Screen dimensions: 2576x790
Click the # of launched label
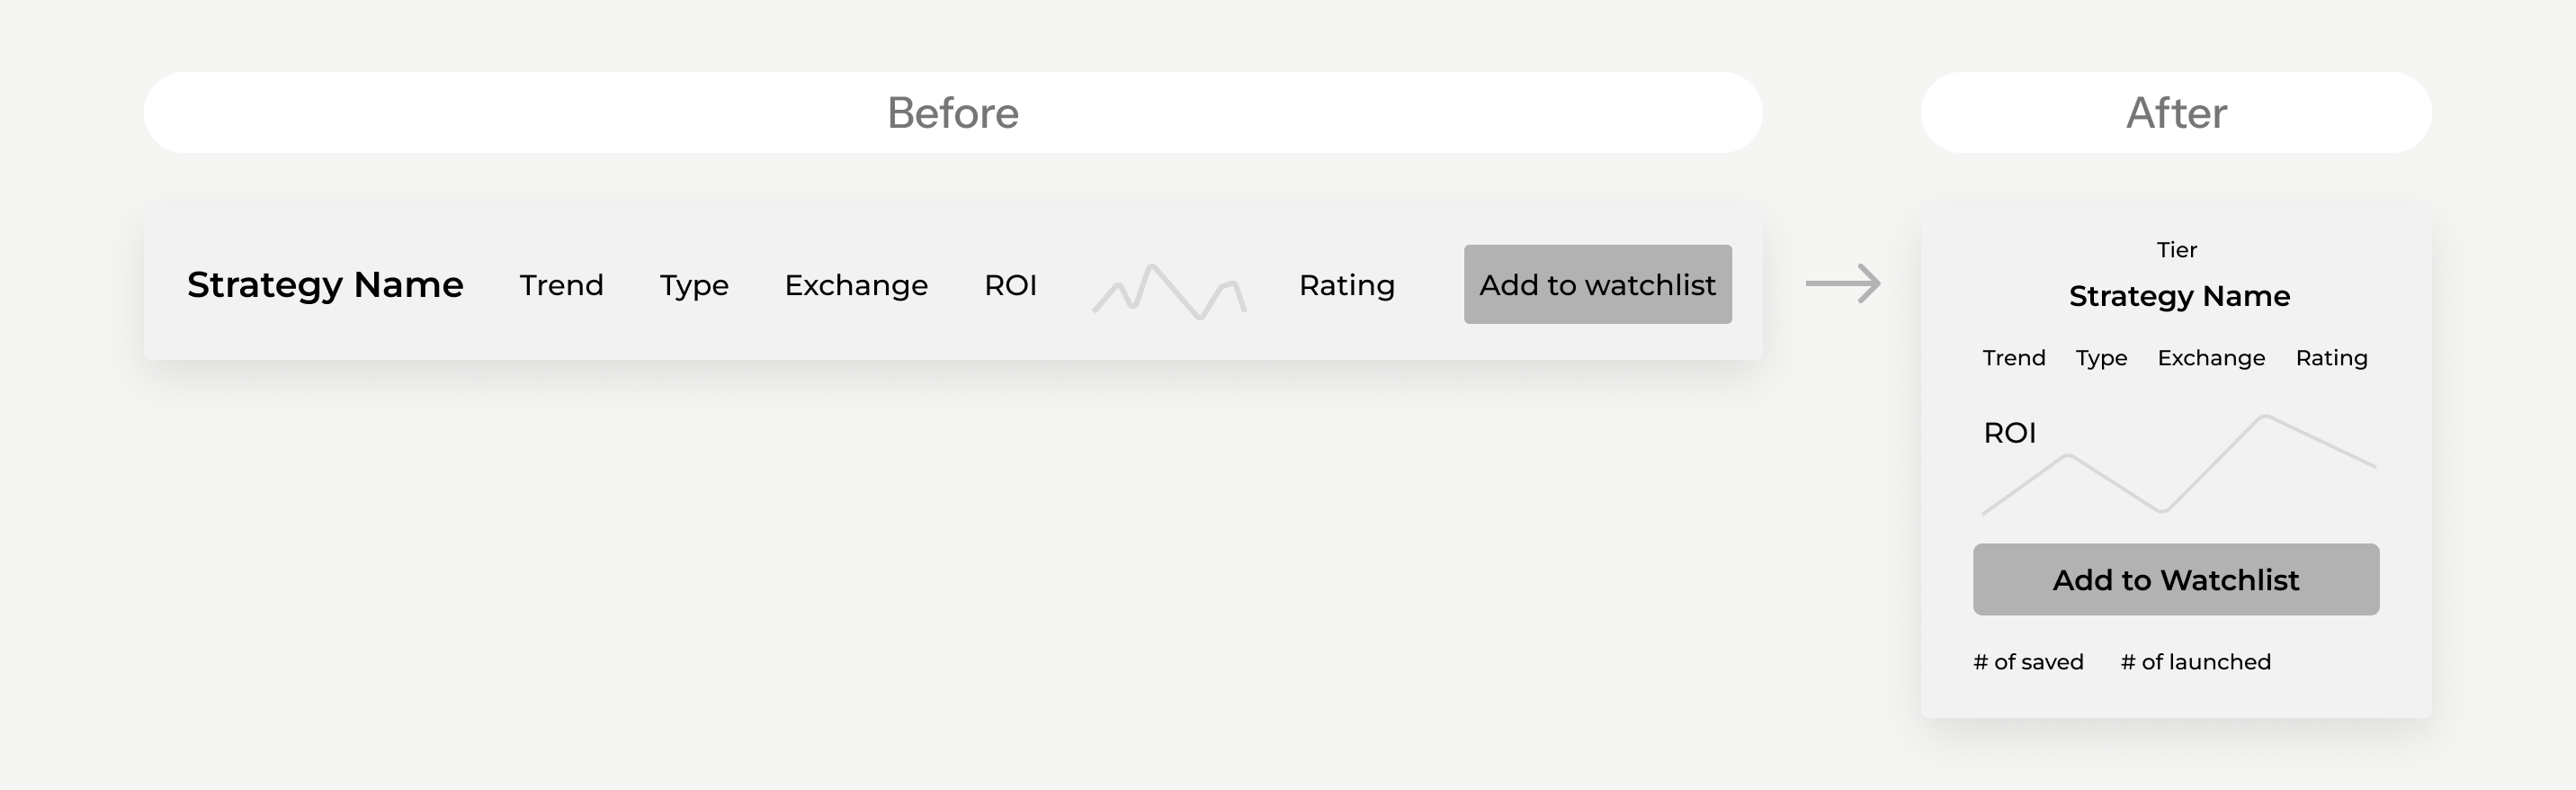[x=2195, y=662]
